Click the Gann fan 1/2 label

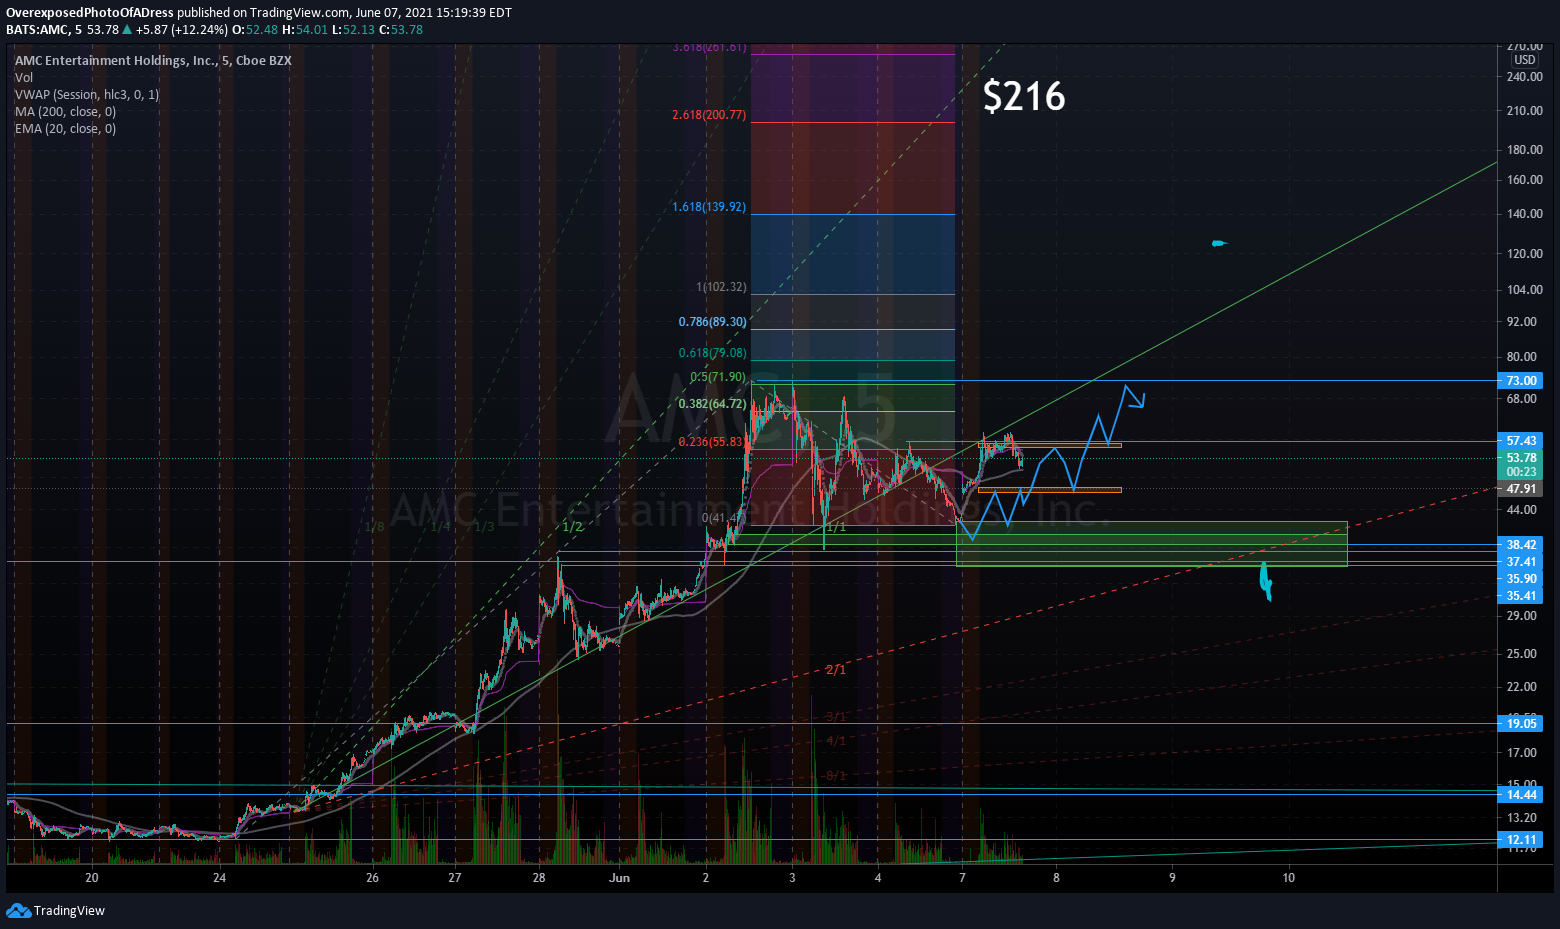573,527
